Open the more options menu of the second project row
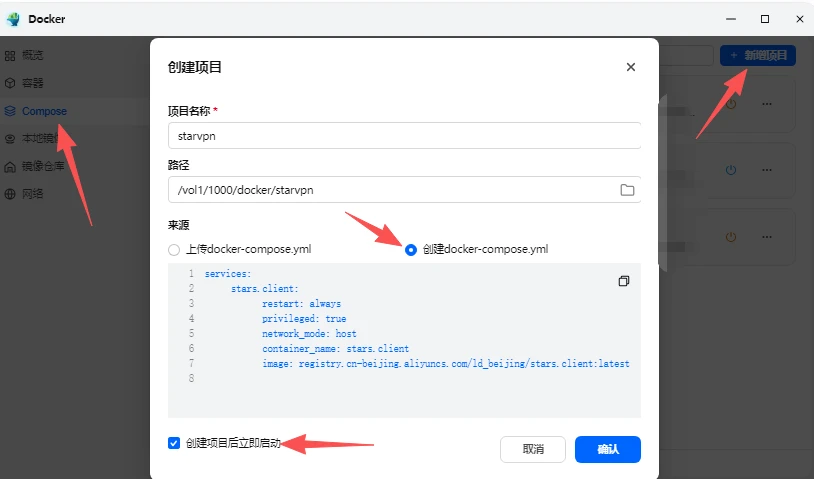Viewport: 814px width, 479px height. coord(767,170)
